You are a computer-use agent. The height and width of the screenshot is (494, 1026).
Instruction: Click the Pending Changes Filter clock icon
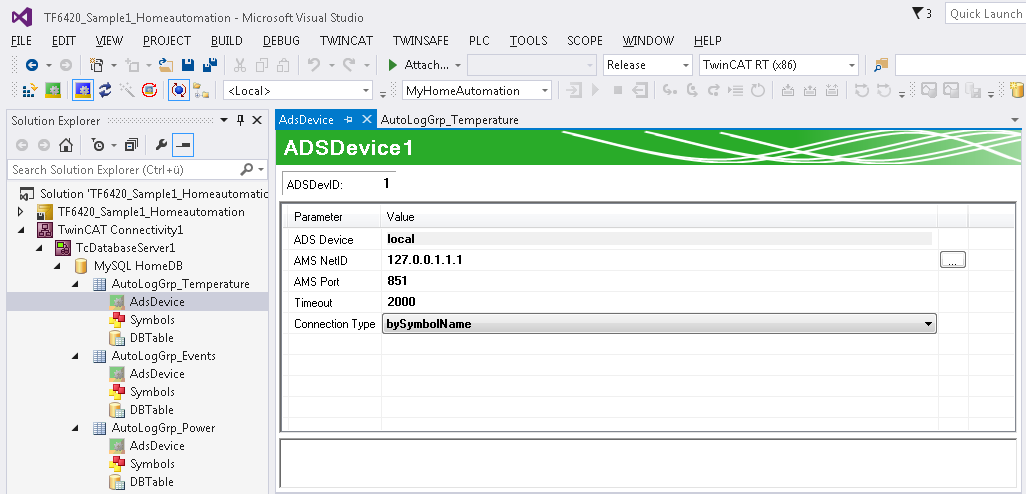[x=98, y=145]
